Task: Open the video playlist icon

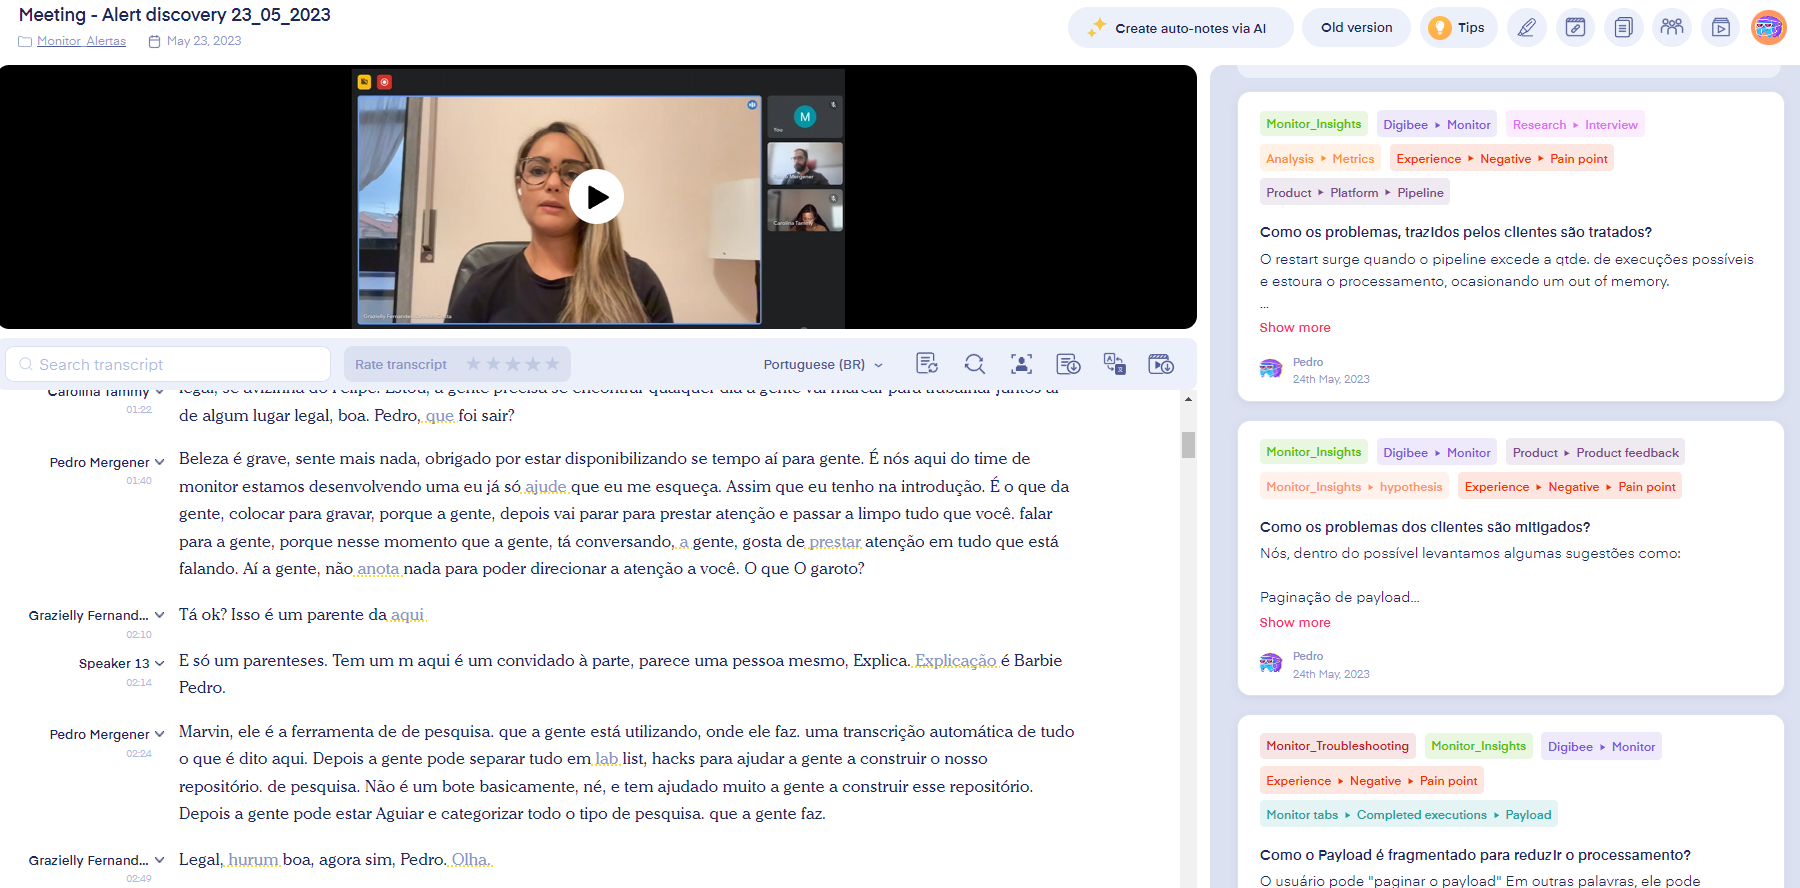Action: tap(1721, 28)
